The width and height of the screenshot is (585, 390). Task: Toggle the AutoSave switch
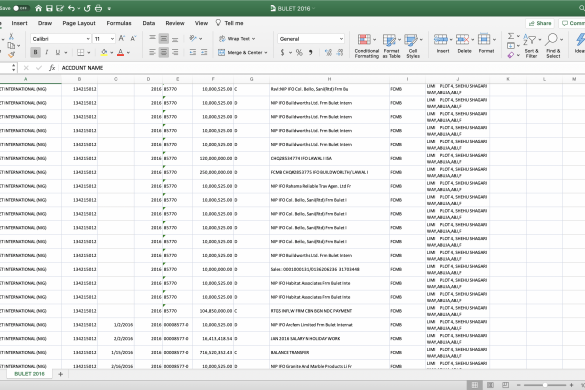tap(20, 8)
